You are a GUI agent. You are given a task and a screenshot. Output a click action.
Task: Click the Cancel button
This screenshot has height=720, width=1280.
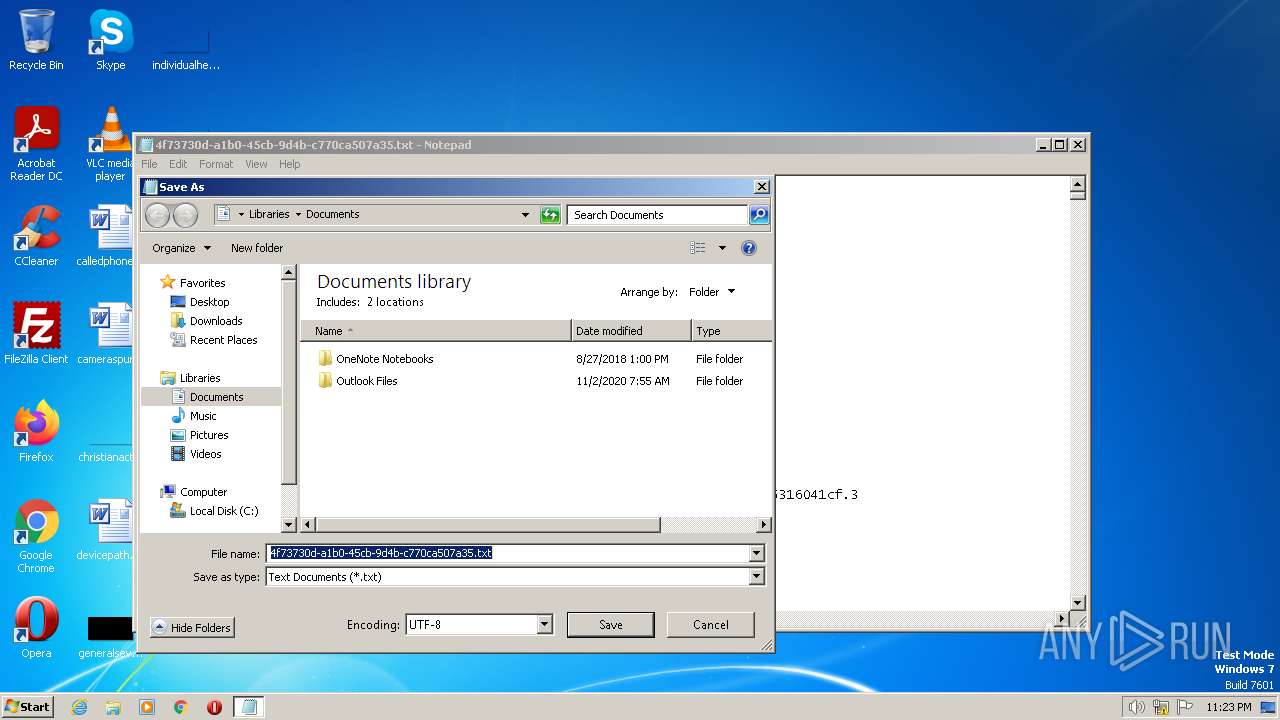pyautogui.click(x=711, y=625)
